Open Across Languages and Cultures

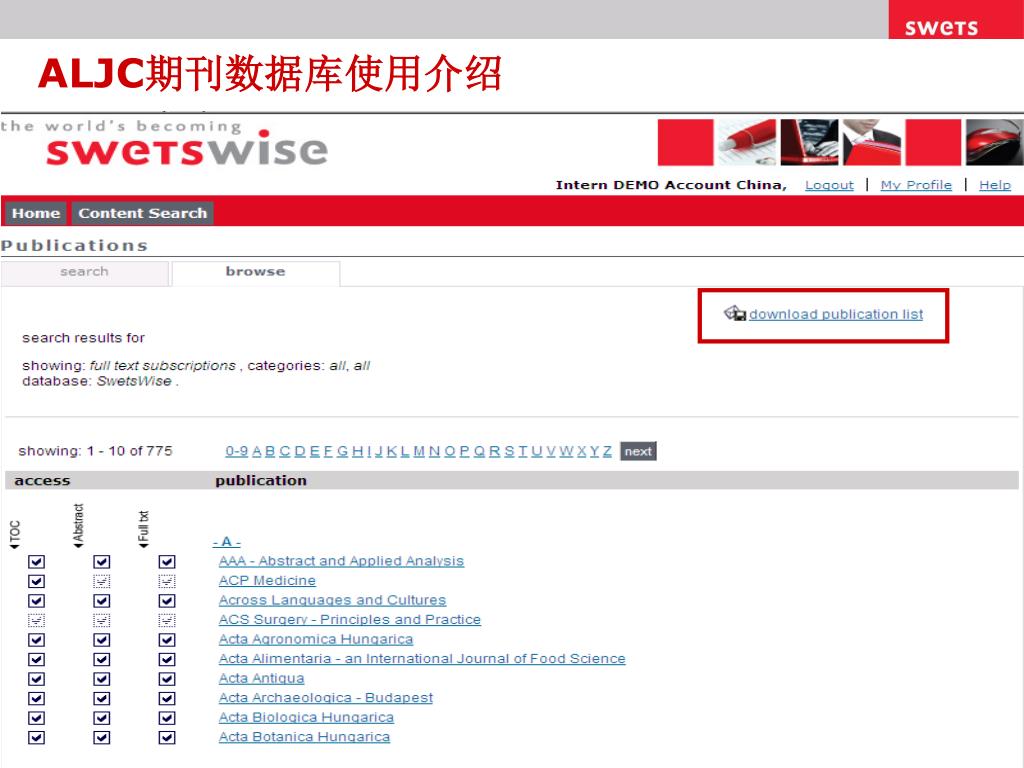pos(332,601)
